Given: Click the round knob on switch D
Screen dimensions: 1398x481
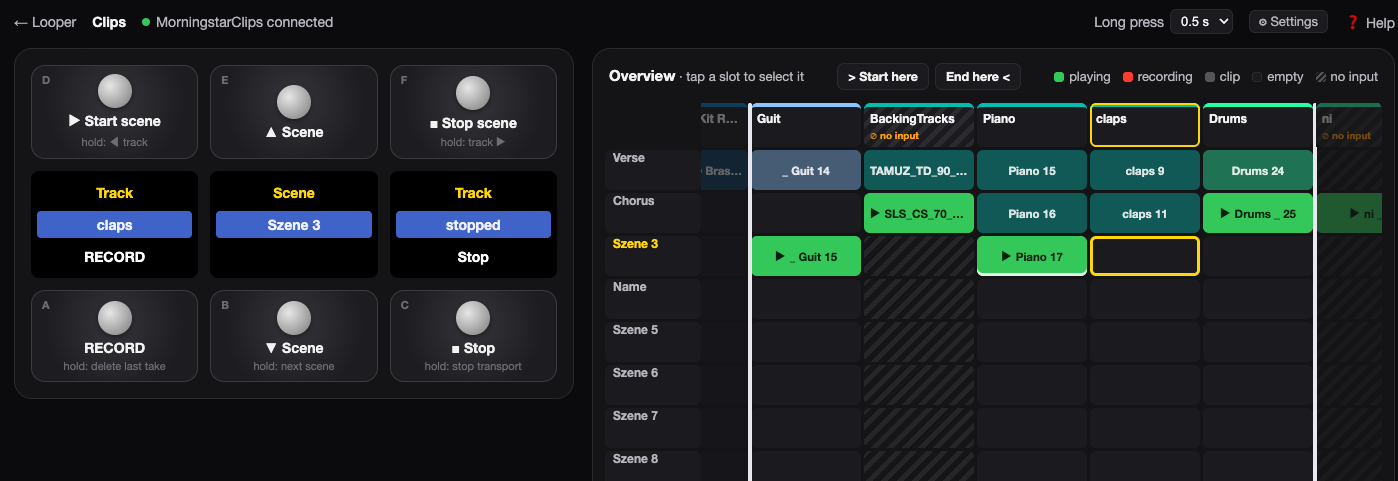Looking at the screenshot, I should point(115,91).
